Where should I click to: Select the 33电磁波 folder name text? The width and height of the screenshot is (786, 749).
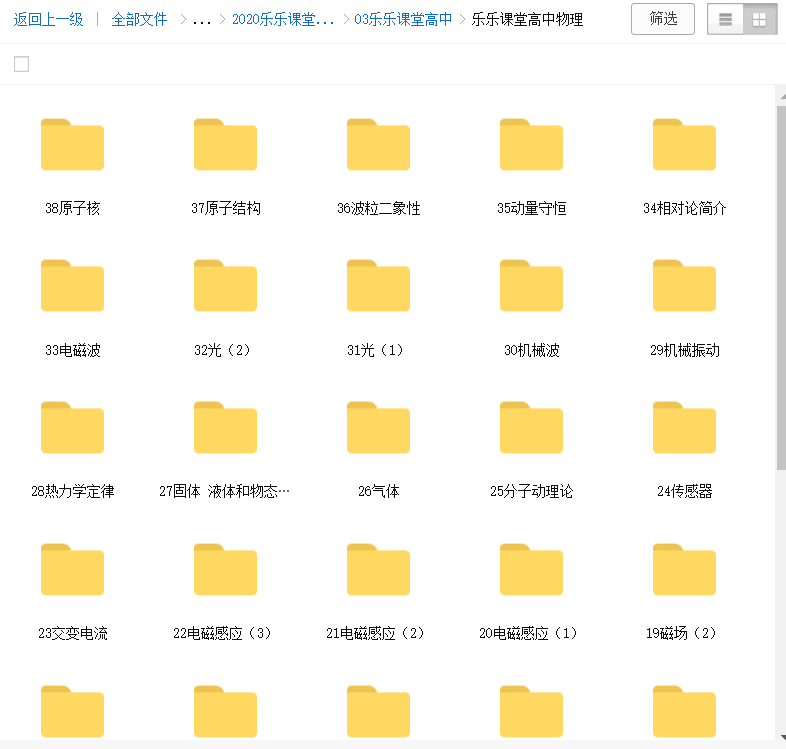tap(73, 350)
